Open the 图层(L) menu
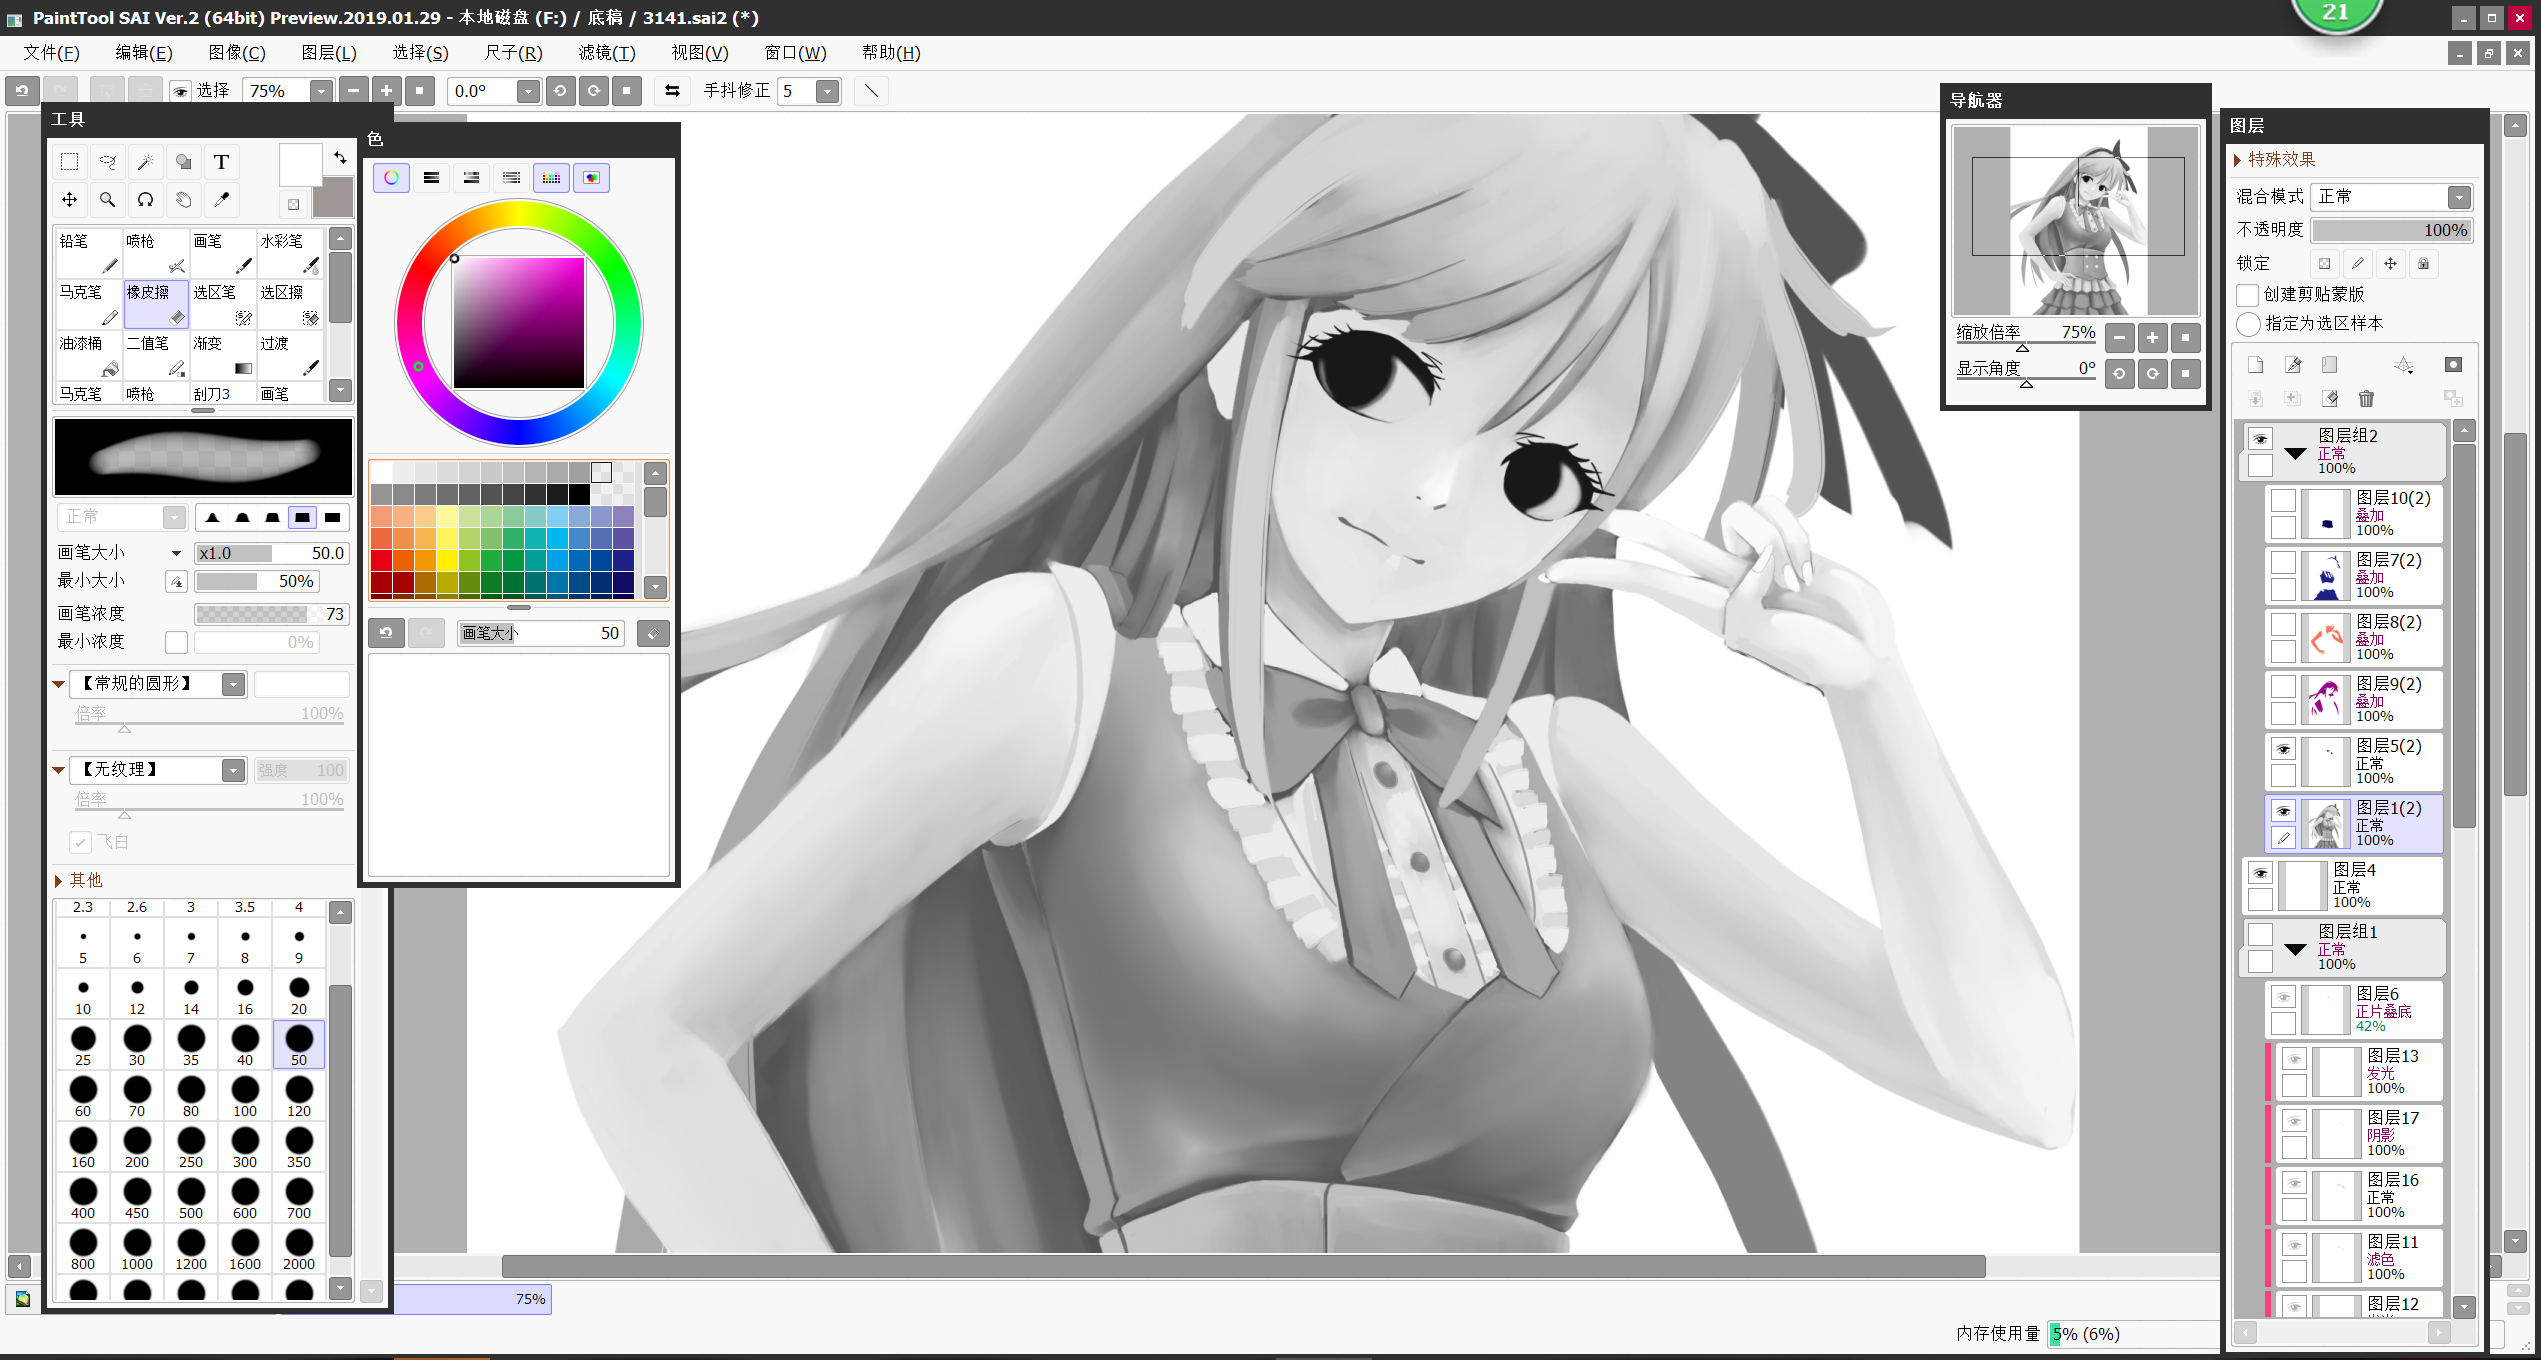The width and height of the screenshot is (2541, 1360). 329,53
